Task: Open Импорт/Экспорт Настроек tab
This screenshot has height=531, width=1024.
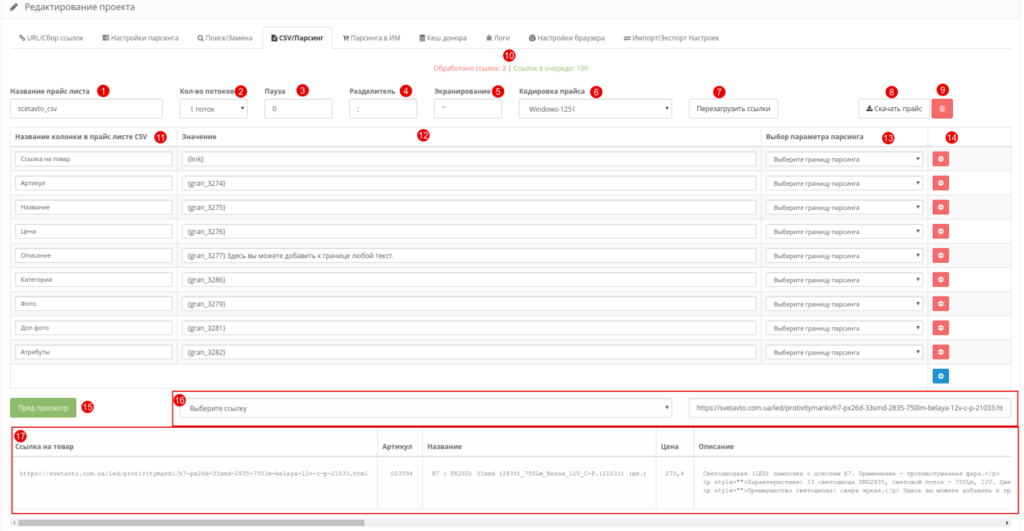Action: 671,38
